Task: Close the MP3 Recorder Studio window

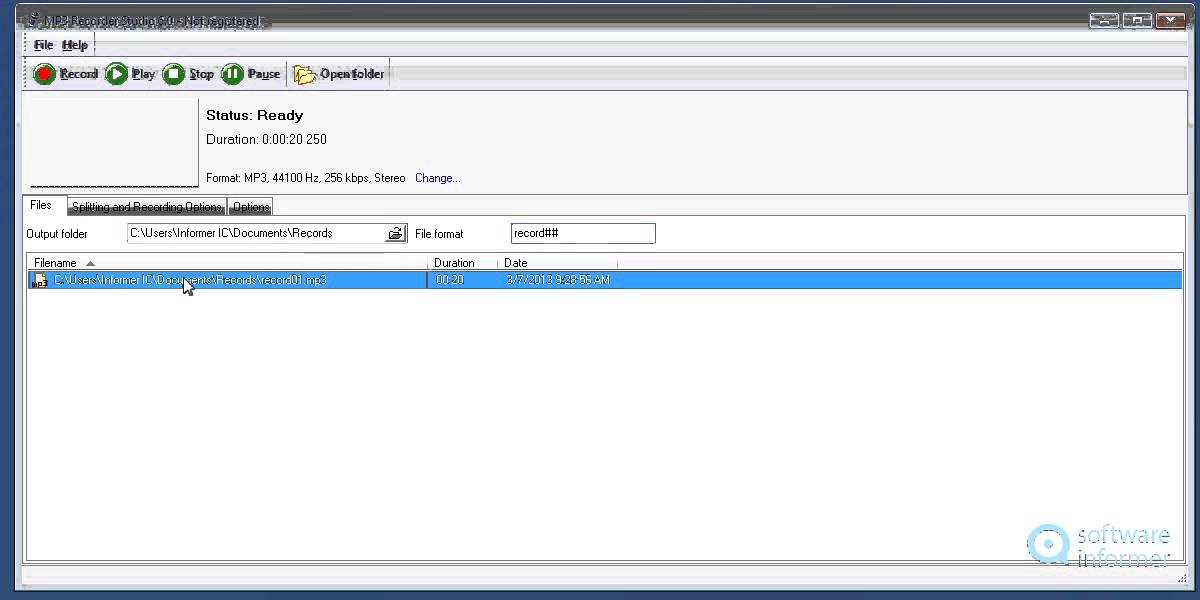Action: click(x=1170, y=19)
